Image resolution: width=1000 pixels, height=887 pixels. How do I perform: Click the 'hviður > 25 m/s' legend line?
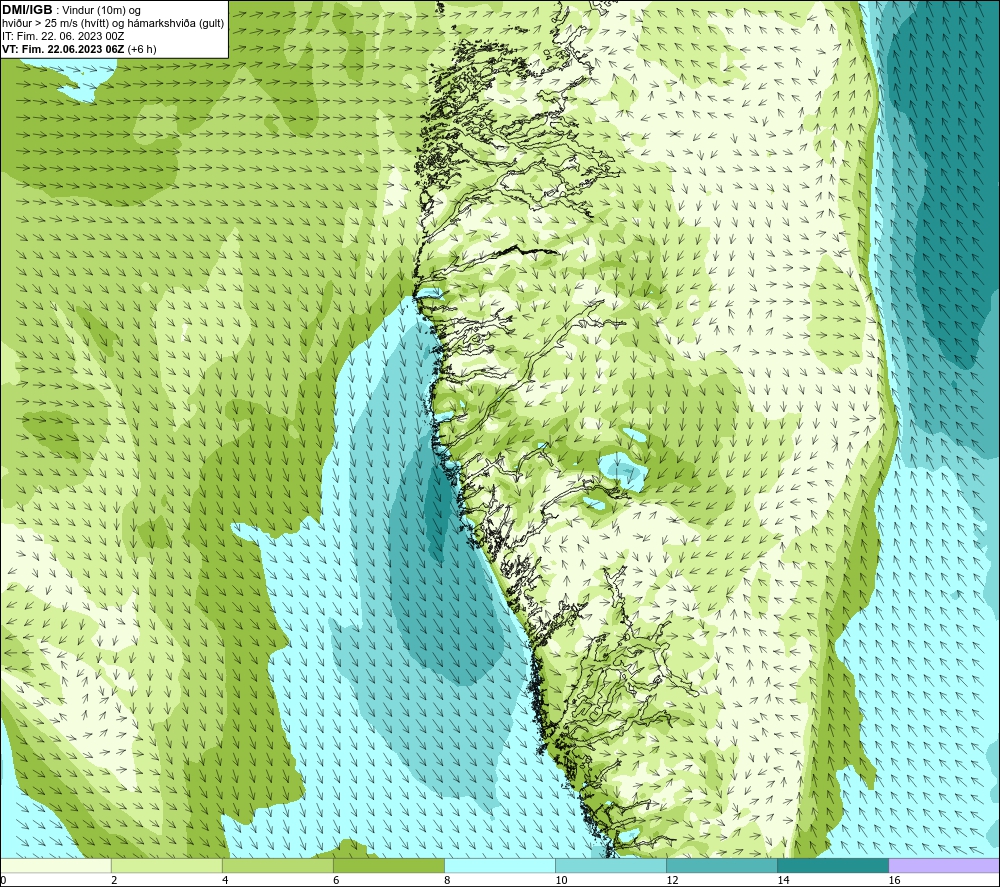click(x=113, y=24)
